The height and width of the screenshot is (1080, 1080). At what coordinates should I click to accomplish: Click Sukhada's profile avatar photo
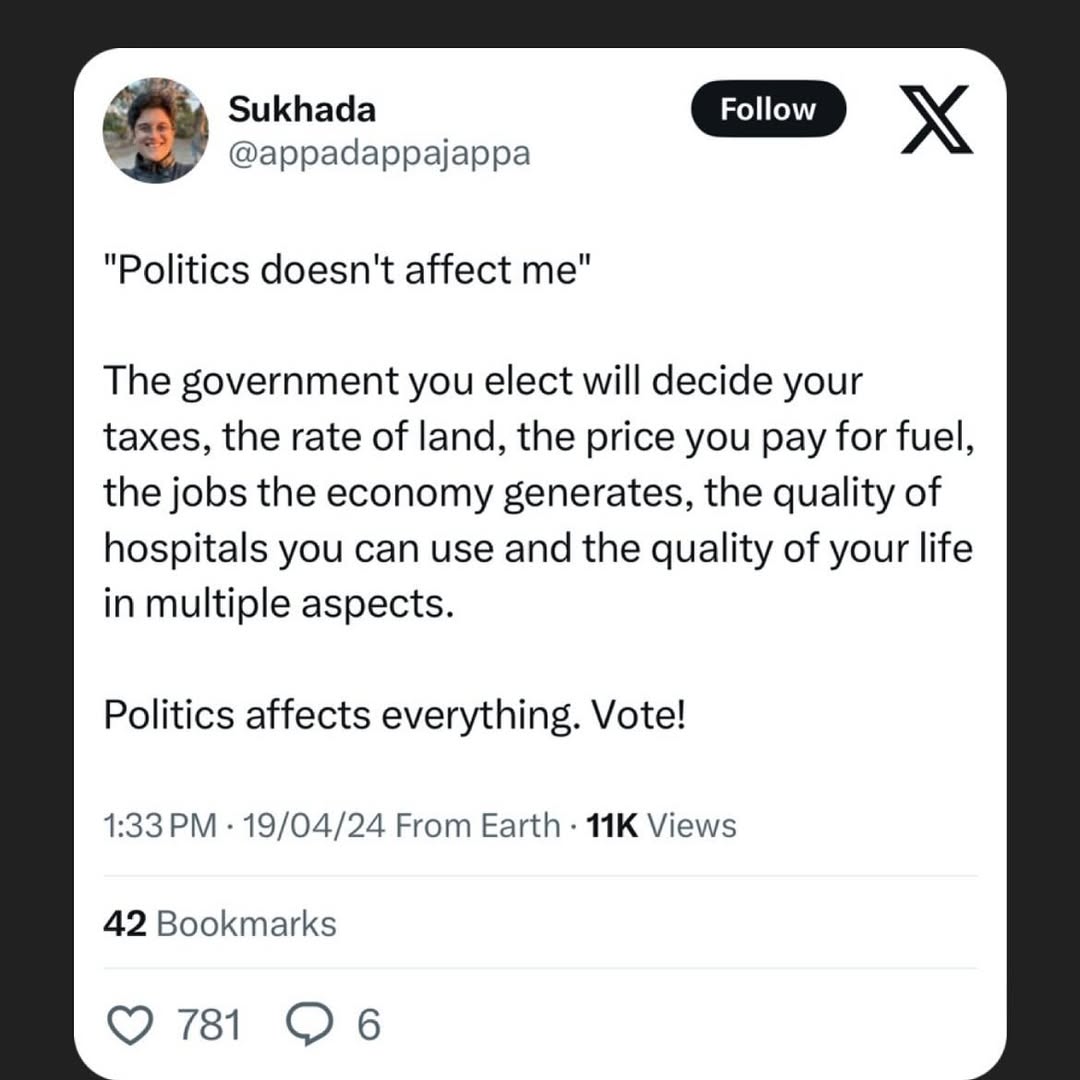155,130
